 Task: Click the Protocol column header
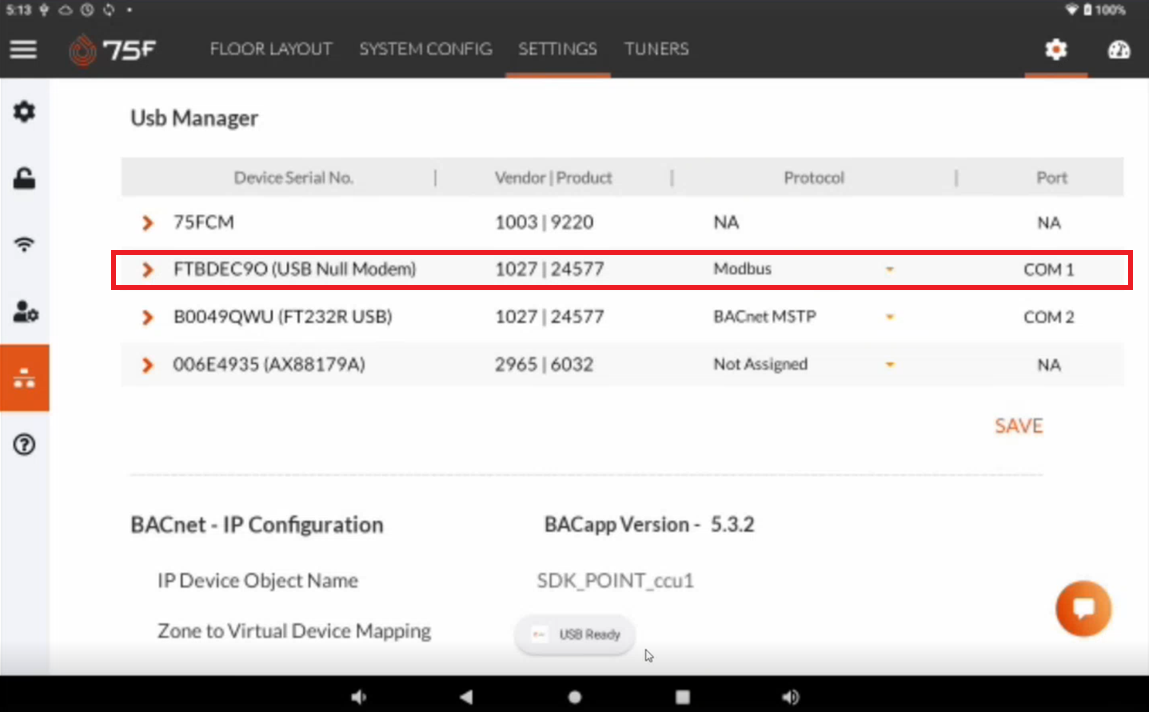tap(813, 177)
